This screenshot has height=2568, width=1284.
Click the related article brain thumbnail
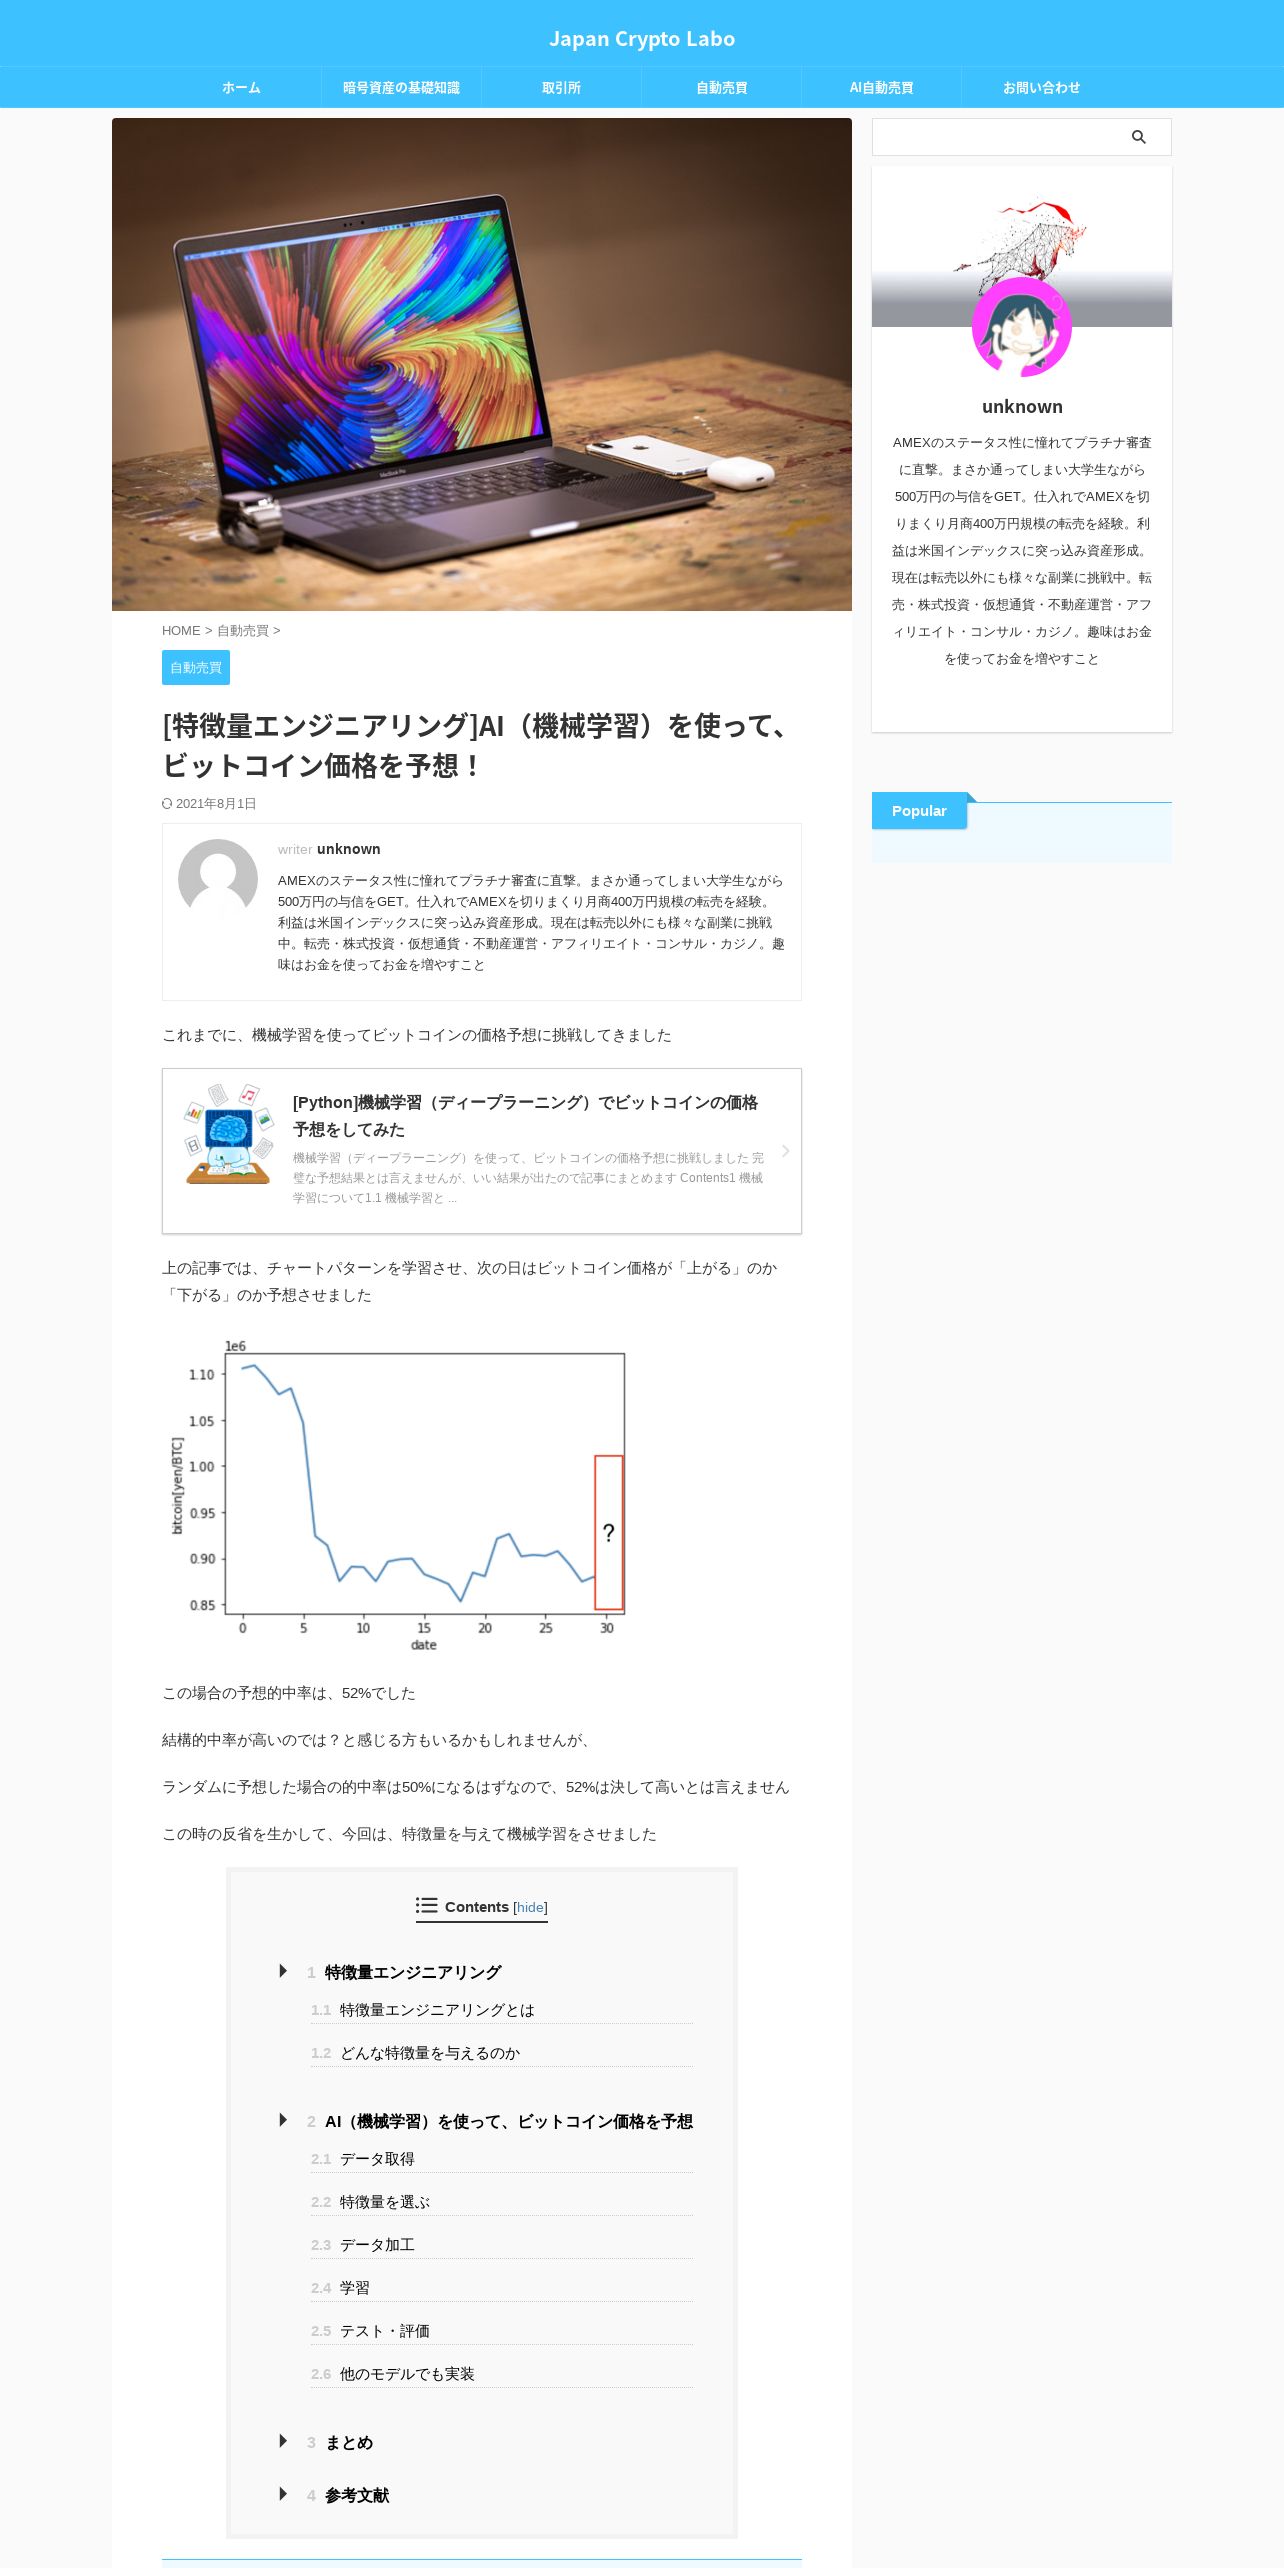coord(229,1134)
